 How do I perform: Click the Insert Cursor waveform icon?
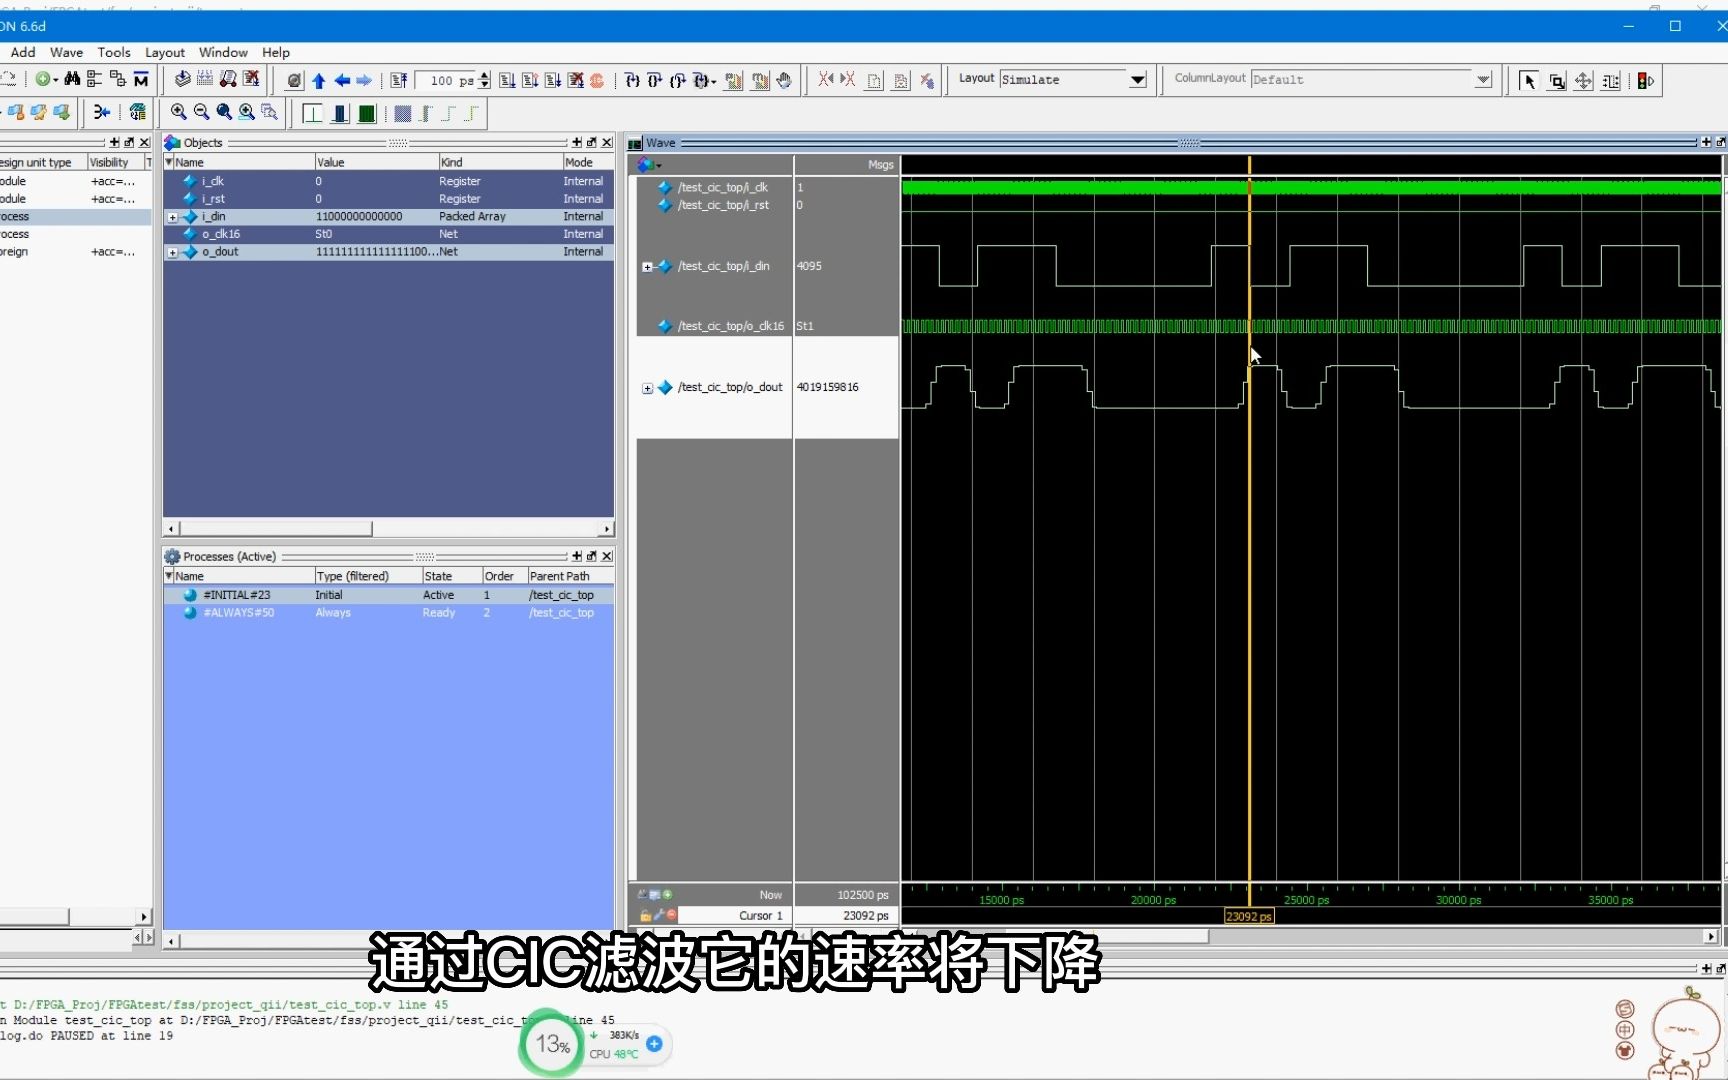[312, 113]
